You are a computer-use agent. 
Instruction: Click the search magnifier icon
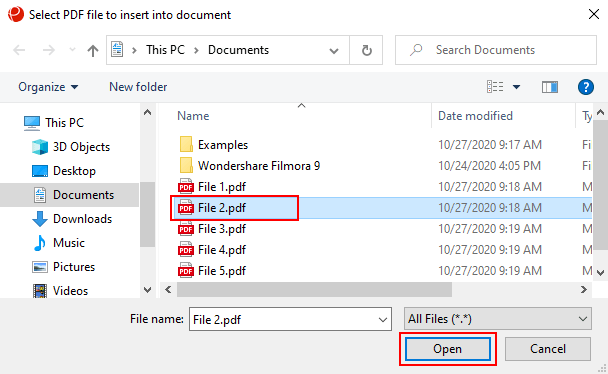[416, 50]
